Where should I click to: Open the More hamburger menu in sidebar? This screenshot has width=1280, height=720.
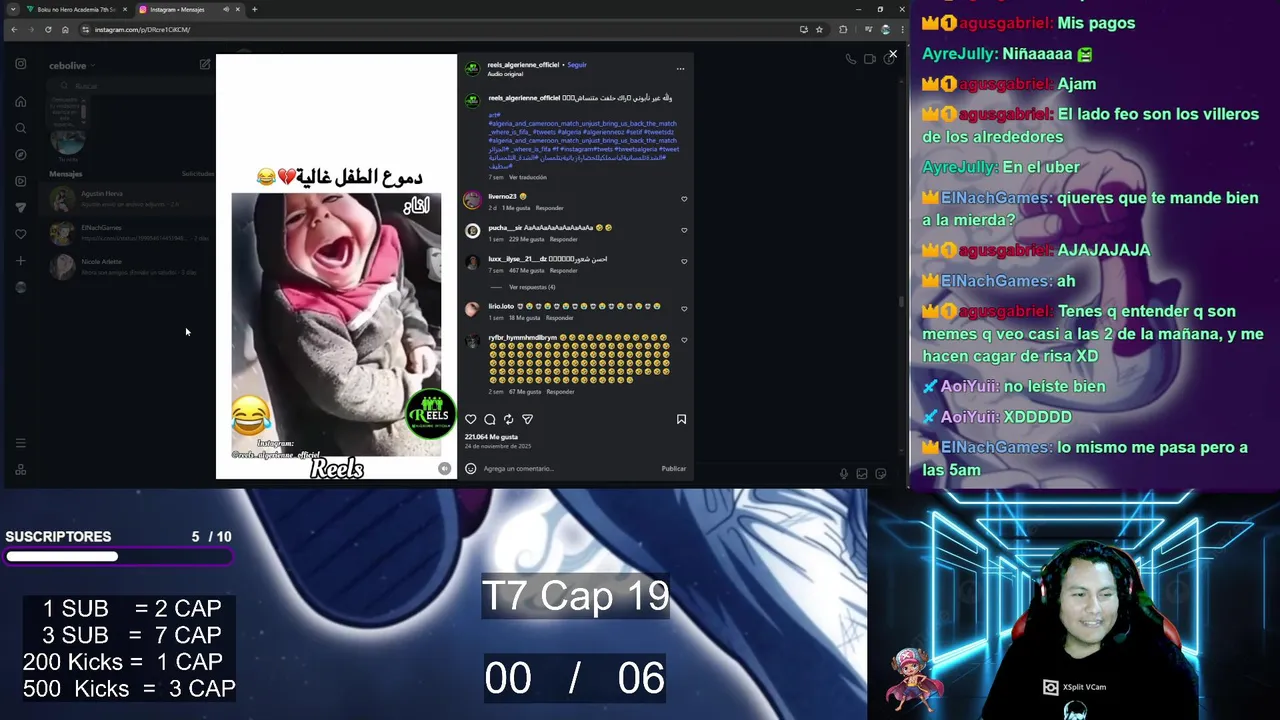coord(20,443)
